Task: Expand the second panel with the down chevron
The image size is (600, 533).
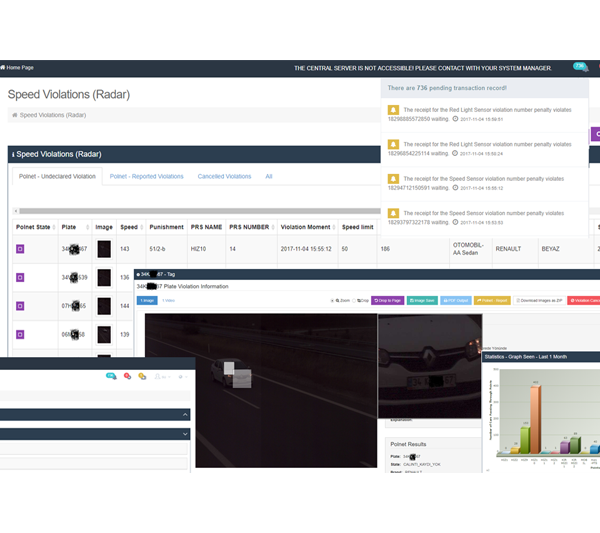Action: click(185, 434)
